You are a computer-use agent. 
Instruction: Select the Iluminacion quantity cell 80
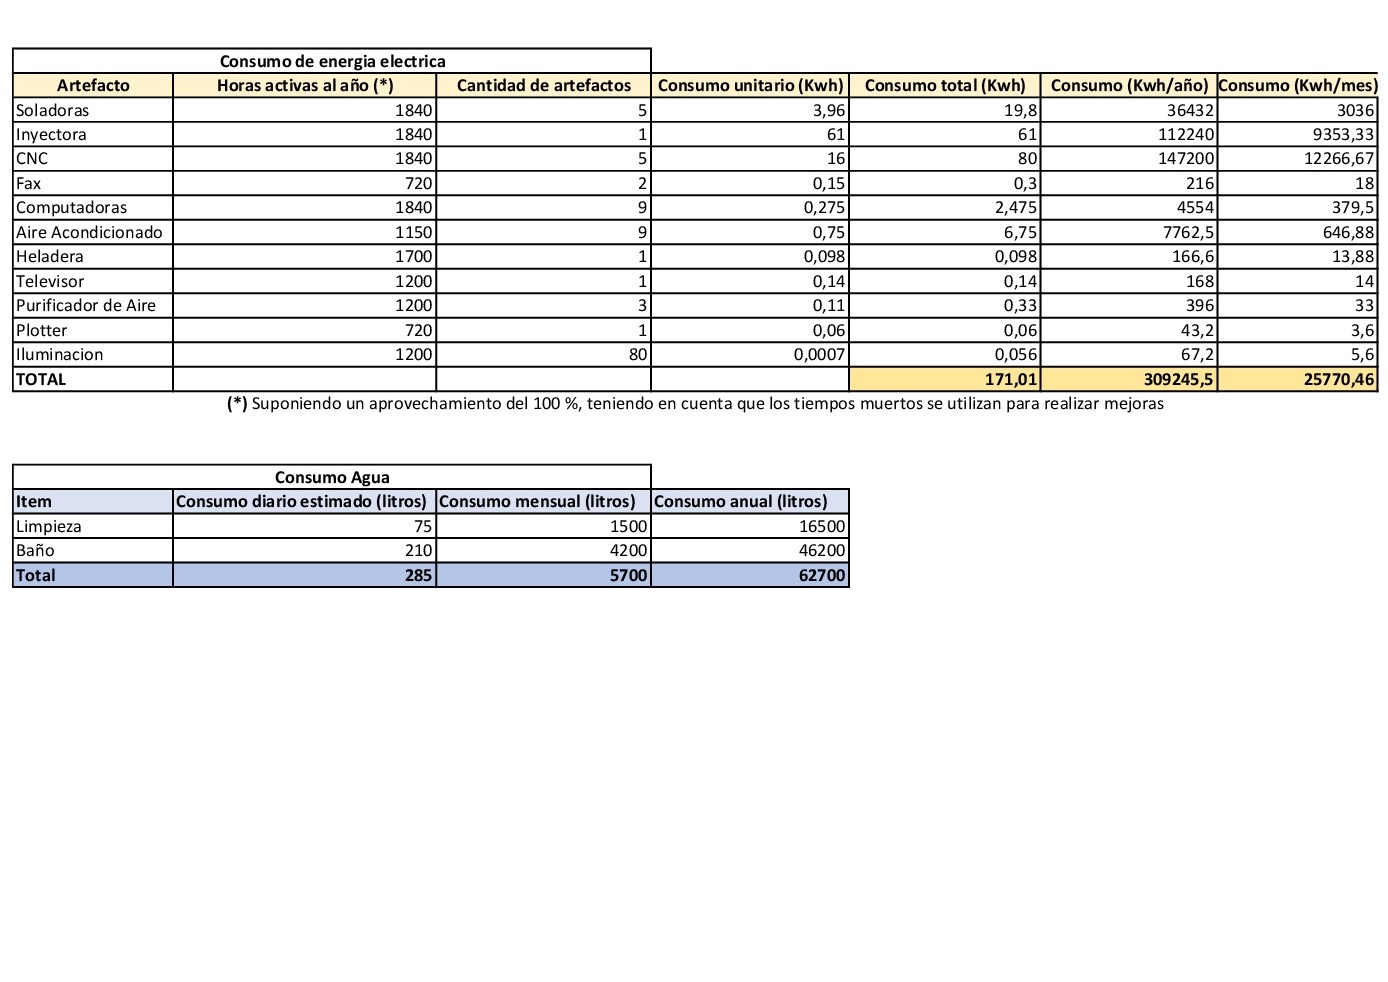(544, 355)
